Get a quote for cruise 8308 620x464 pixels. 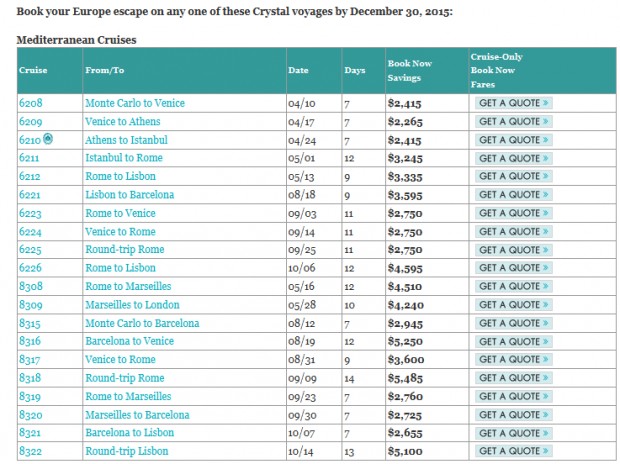[513, 286]
